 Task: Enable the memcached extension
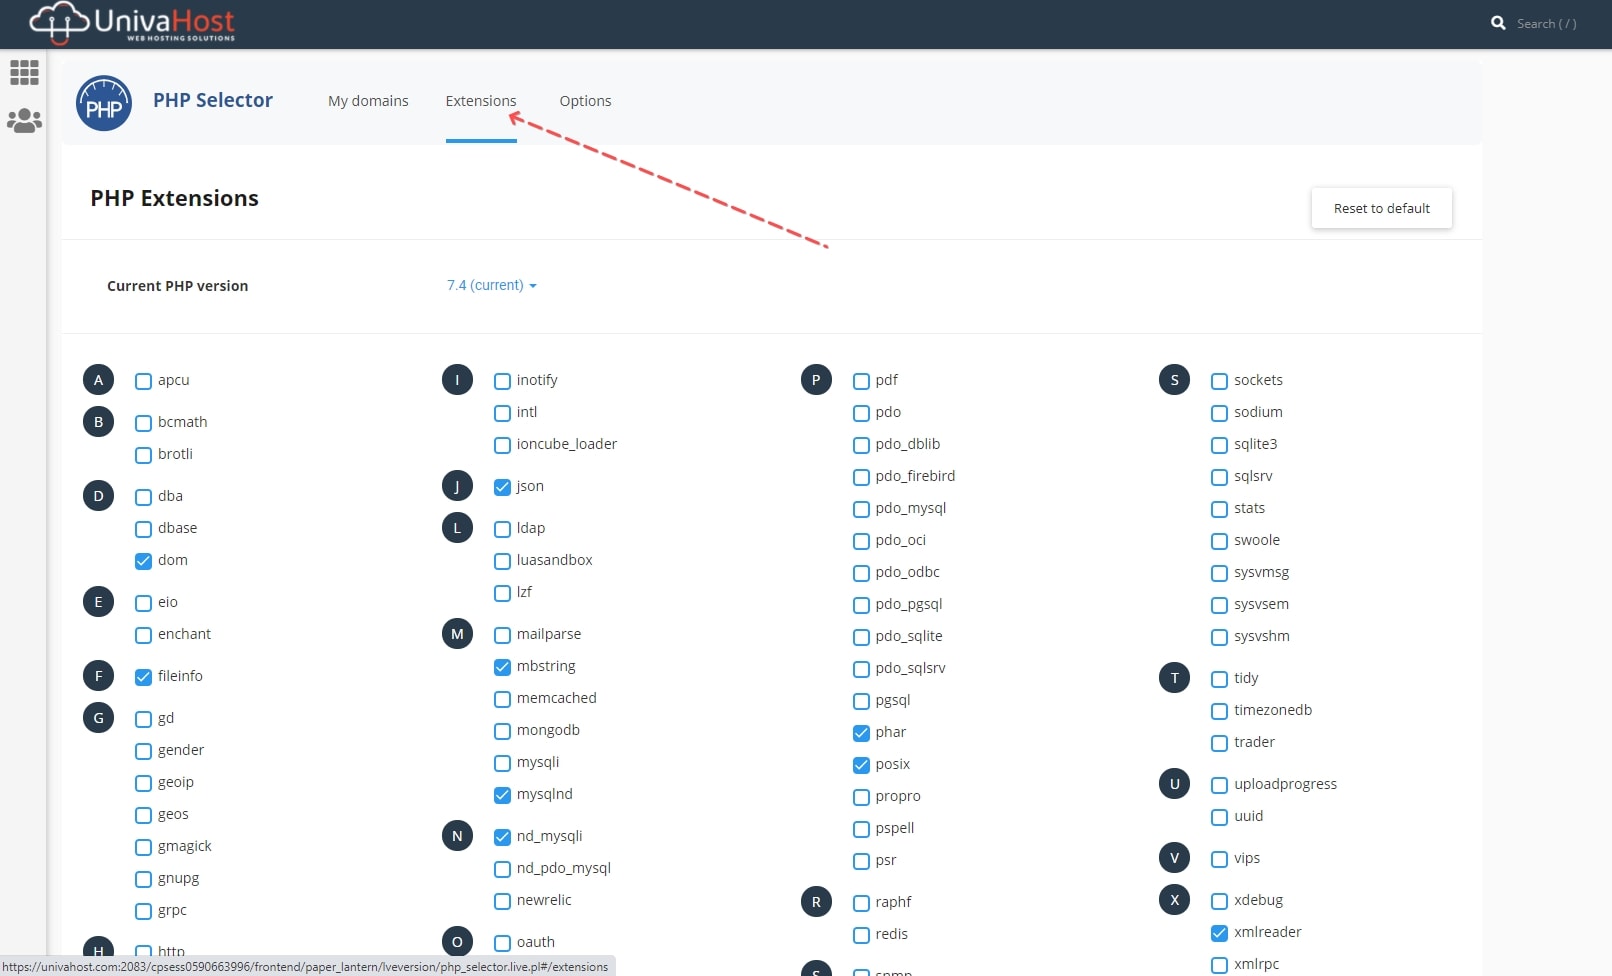pos(502,699)
